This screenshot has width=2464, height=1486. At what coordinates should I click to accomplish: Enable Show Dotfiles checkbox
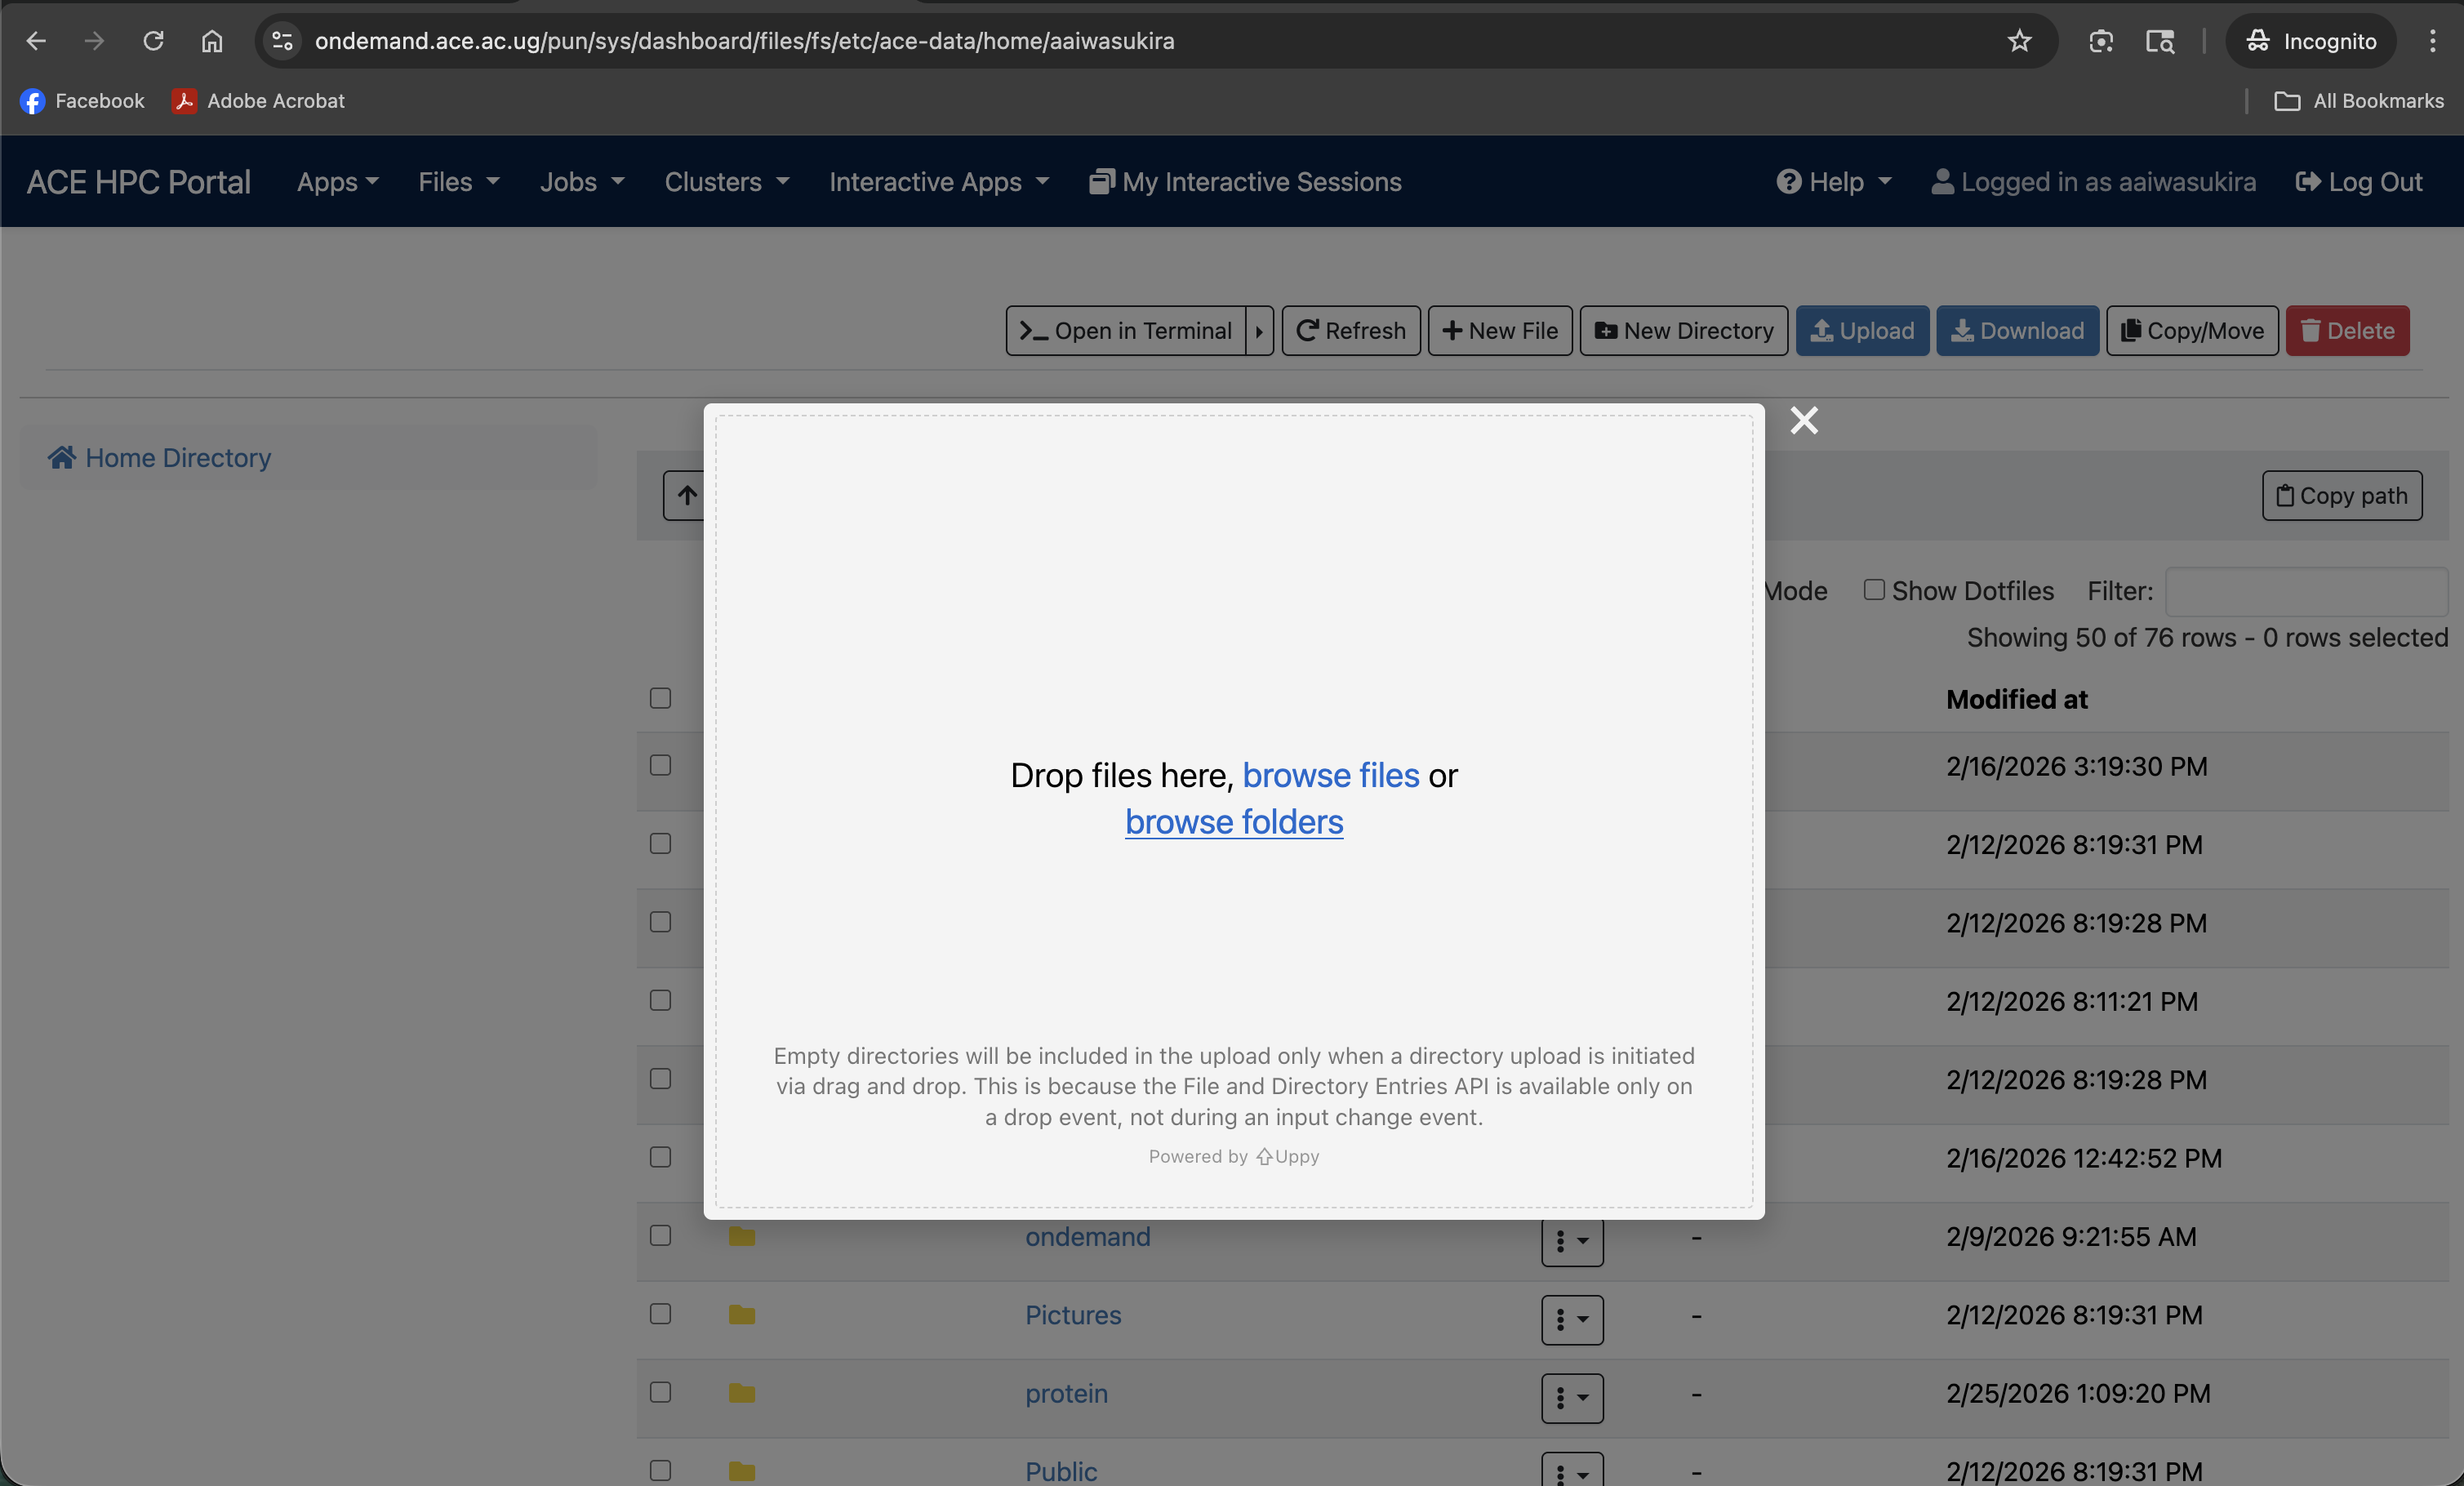[x=1873, y=590]
